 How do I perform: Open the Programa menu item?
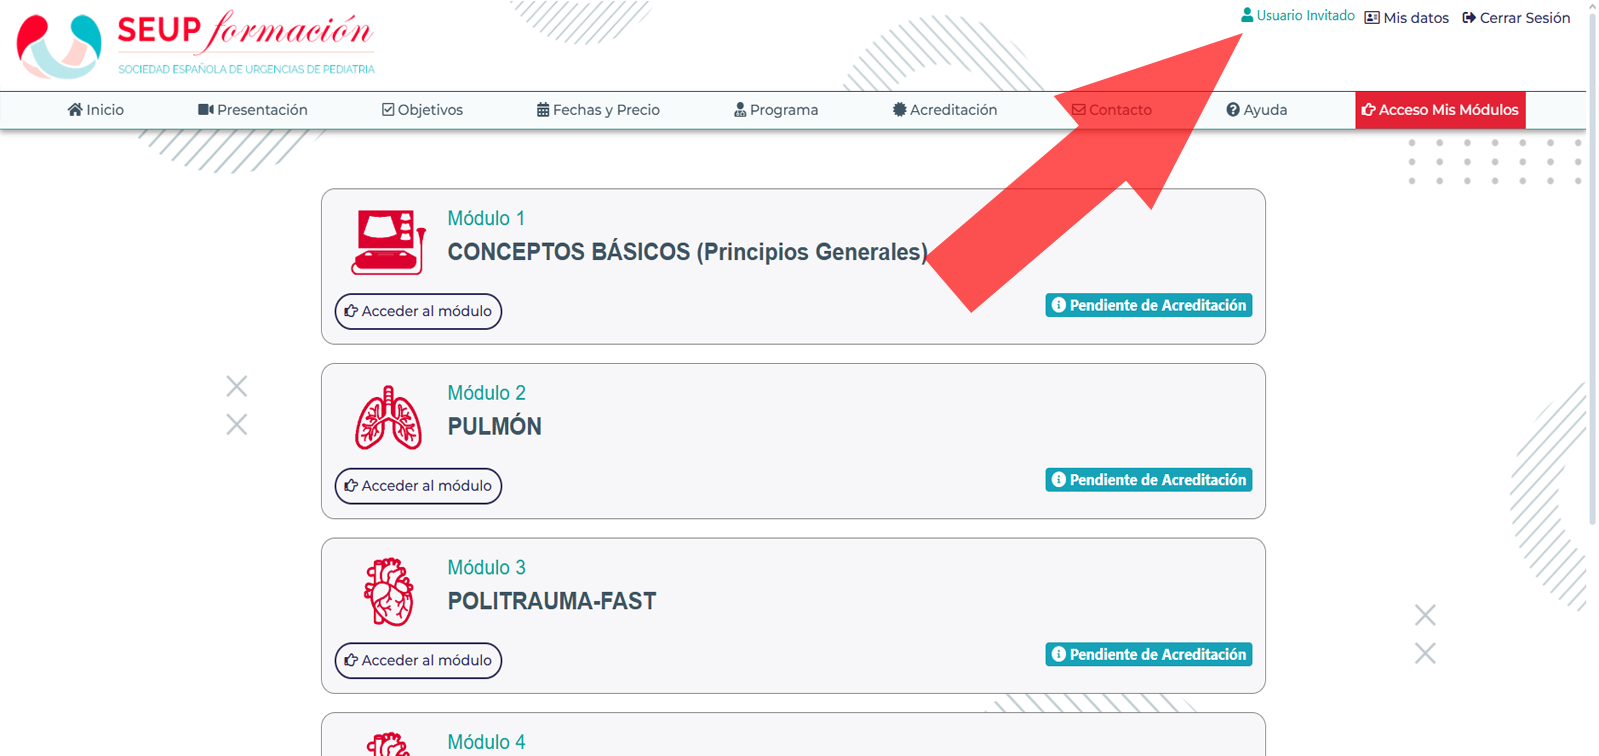(776, 110)
